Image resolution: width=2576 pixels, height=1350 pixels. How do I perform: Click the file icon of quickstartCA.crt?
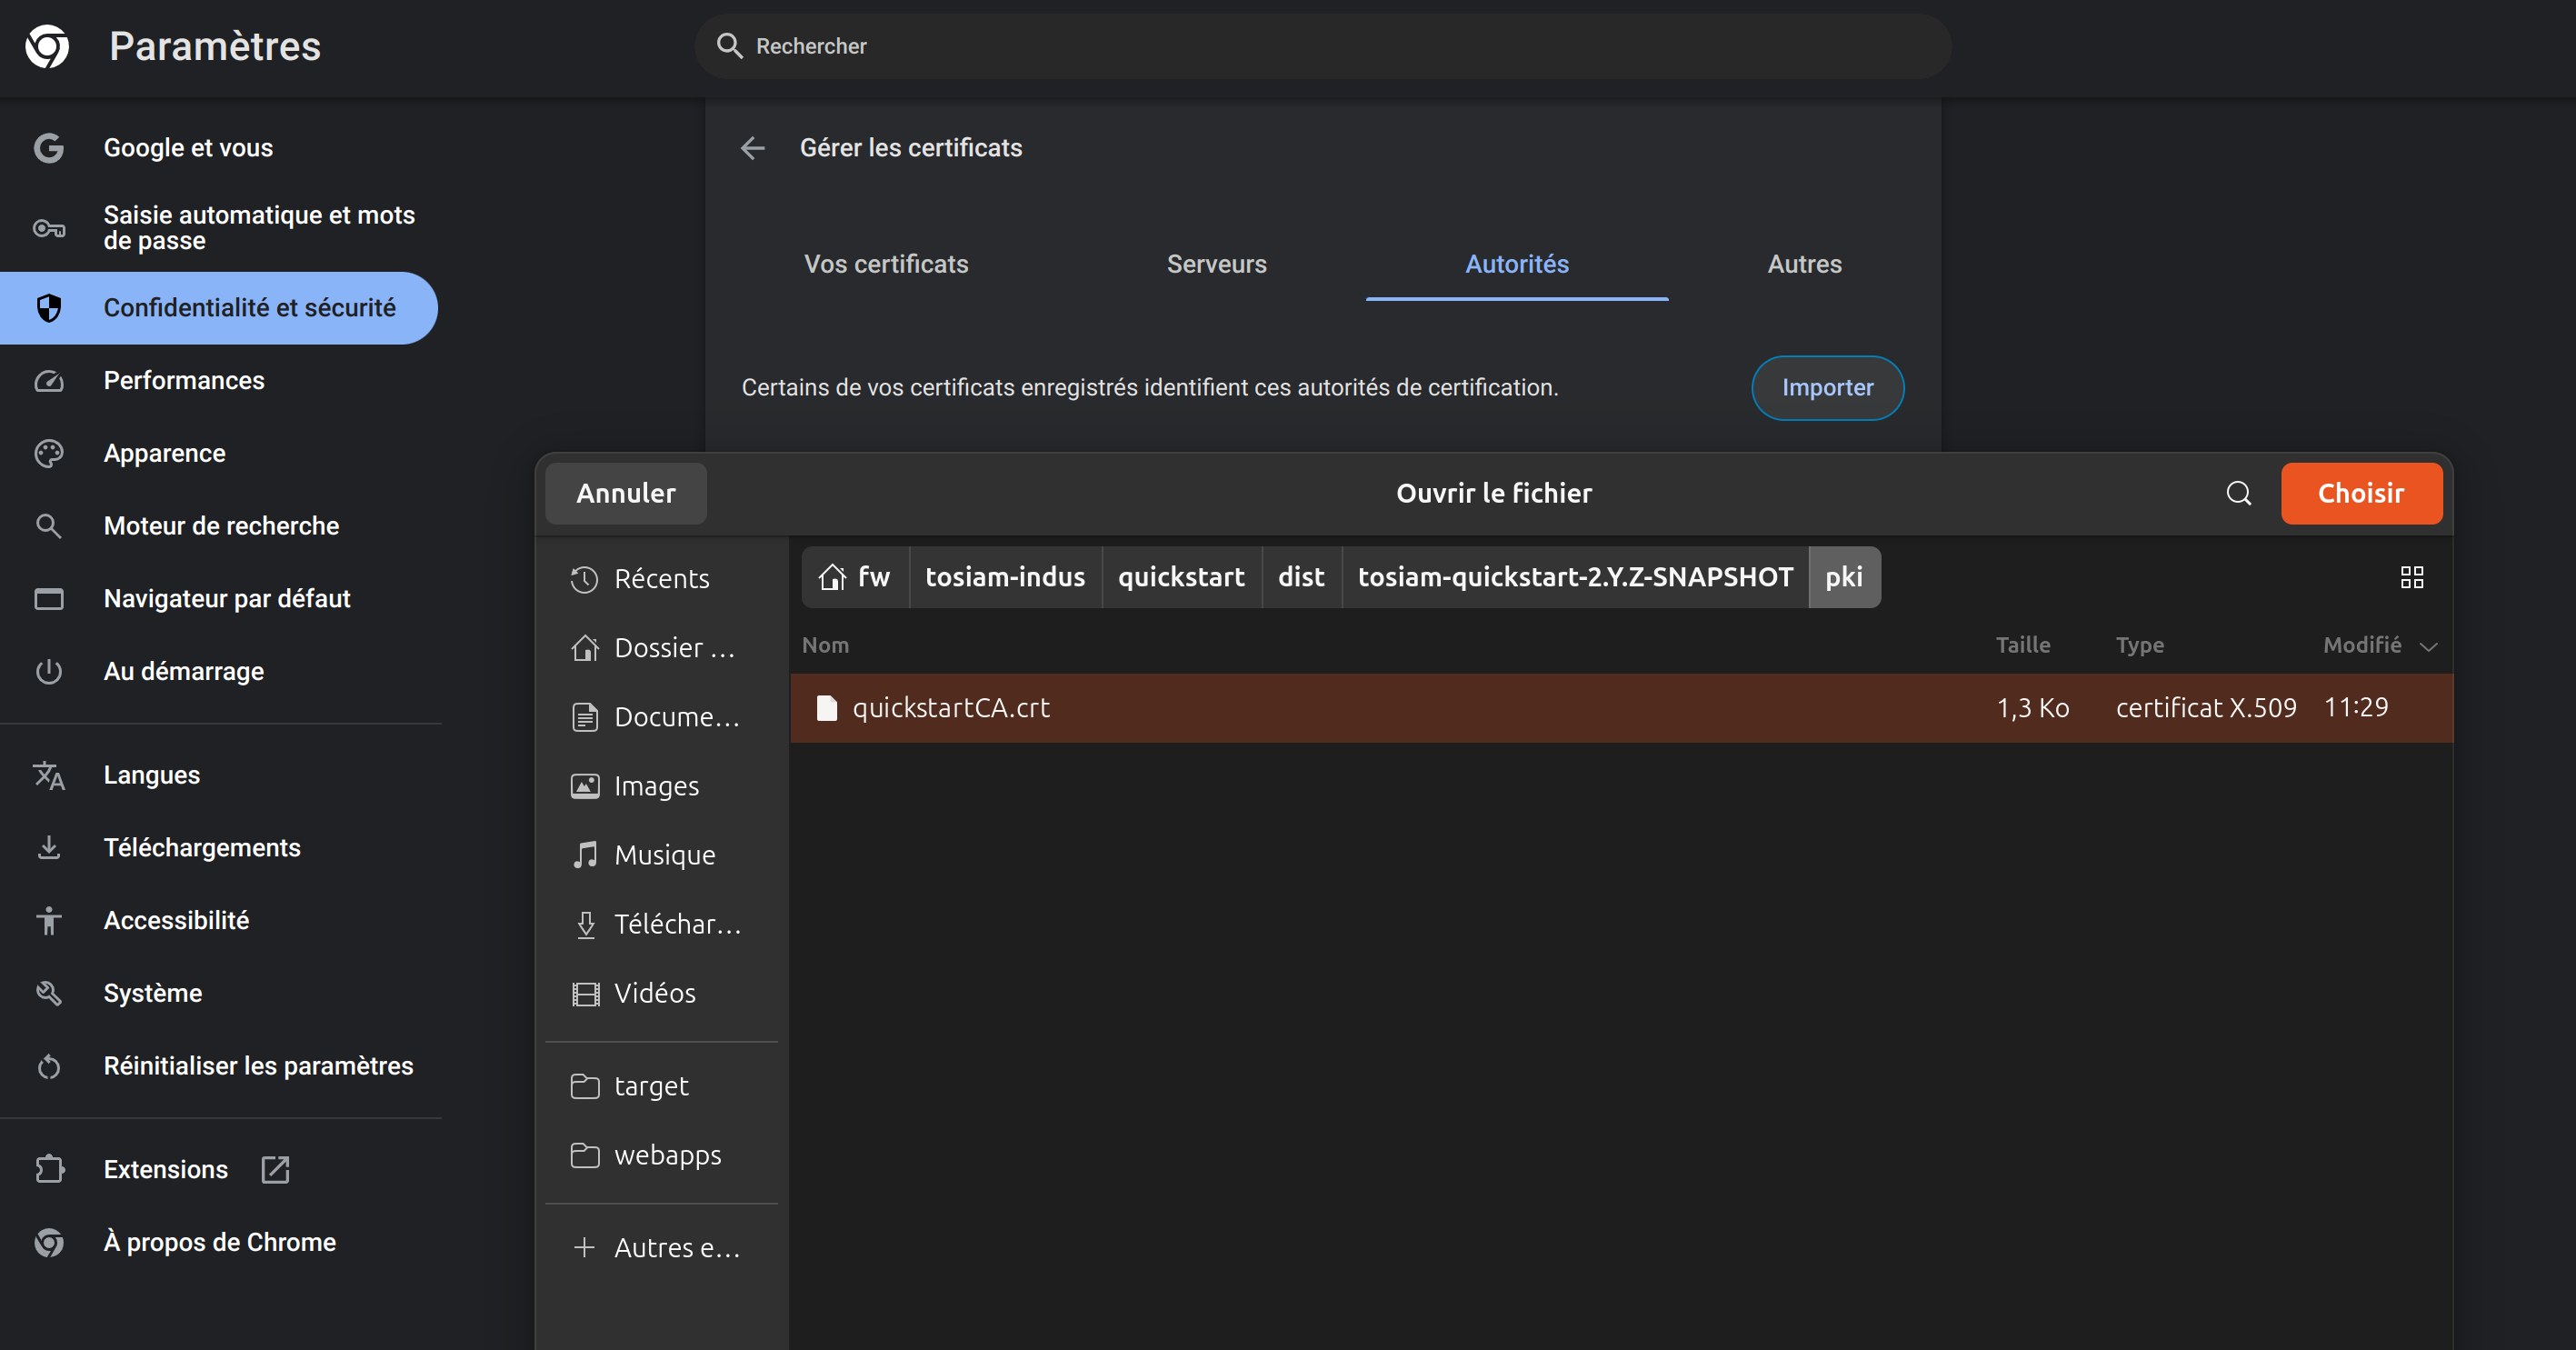pyautogui.click(x=827, y=708)
